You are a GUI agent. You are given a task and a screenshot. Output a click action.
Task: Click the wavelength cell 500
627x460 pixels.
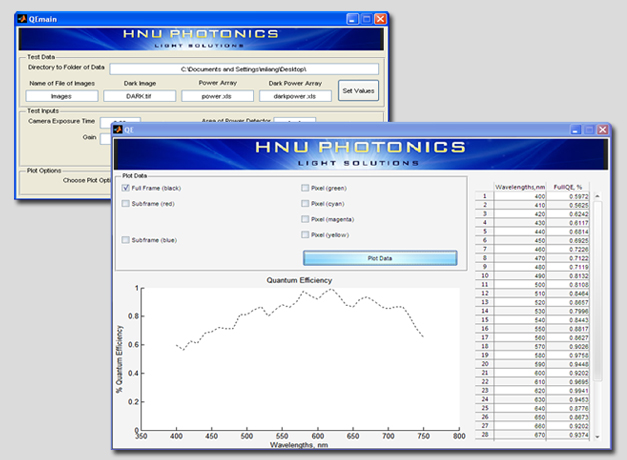pos(520,285)
